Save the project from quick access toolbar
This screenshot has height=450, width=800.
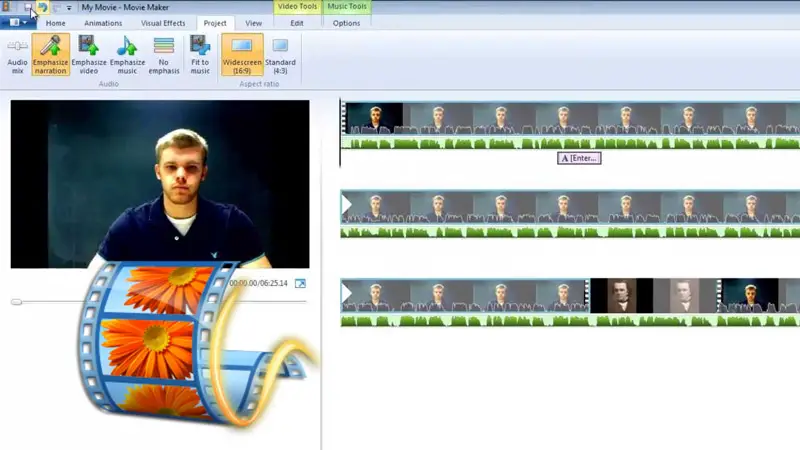tap(28, 7)
